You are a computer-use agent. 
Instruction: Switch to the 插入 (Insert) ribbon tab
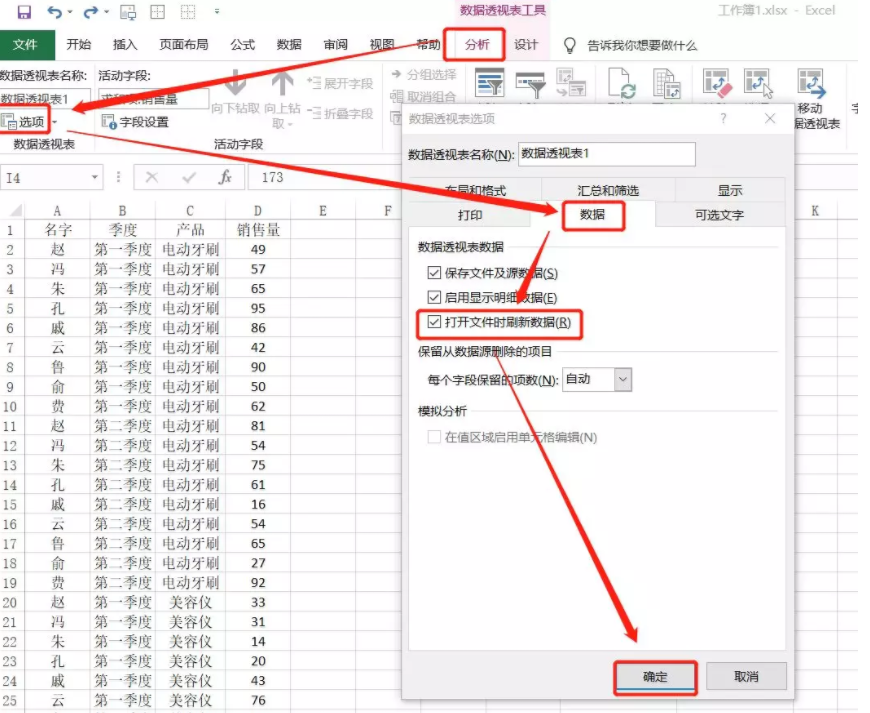[x=125, y=45]
